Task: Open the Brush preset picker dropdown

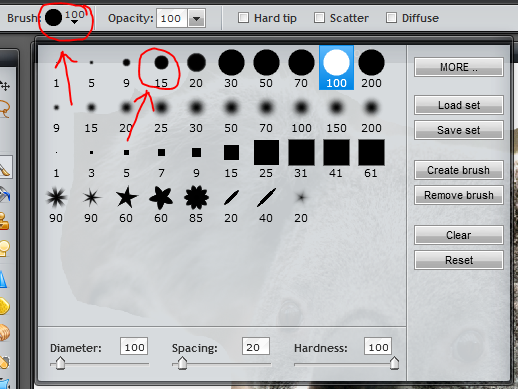Action: pyautogui.click(x=65, y=18)
